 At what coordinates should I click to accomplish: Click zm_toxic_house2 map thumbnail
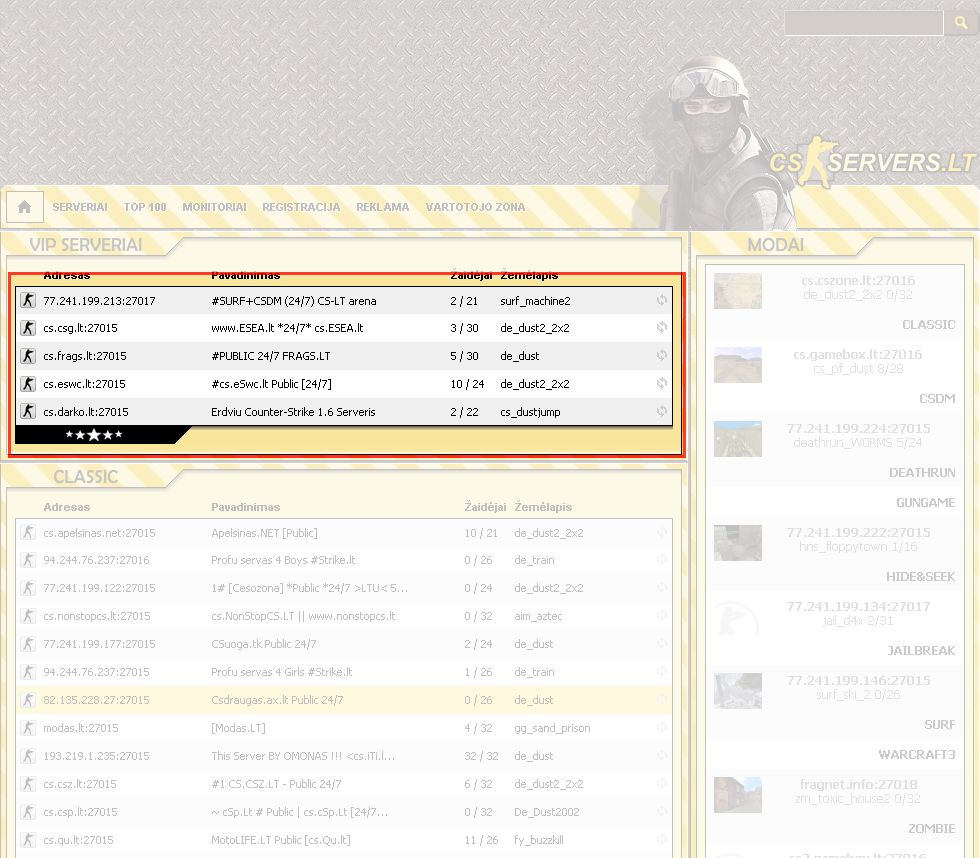[x=738, y=794]
